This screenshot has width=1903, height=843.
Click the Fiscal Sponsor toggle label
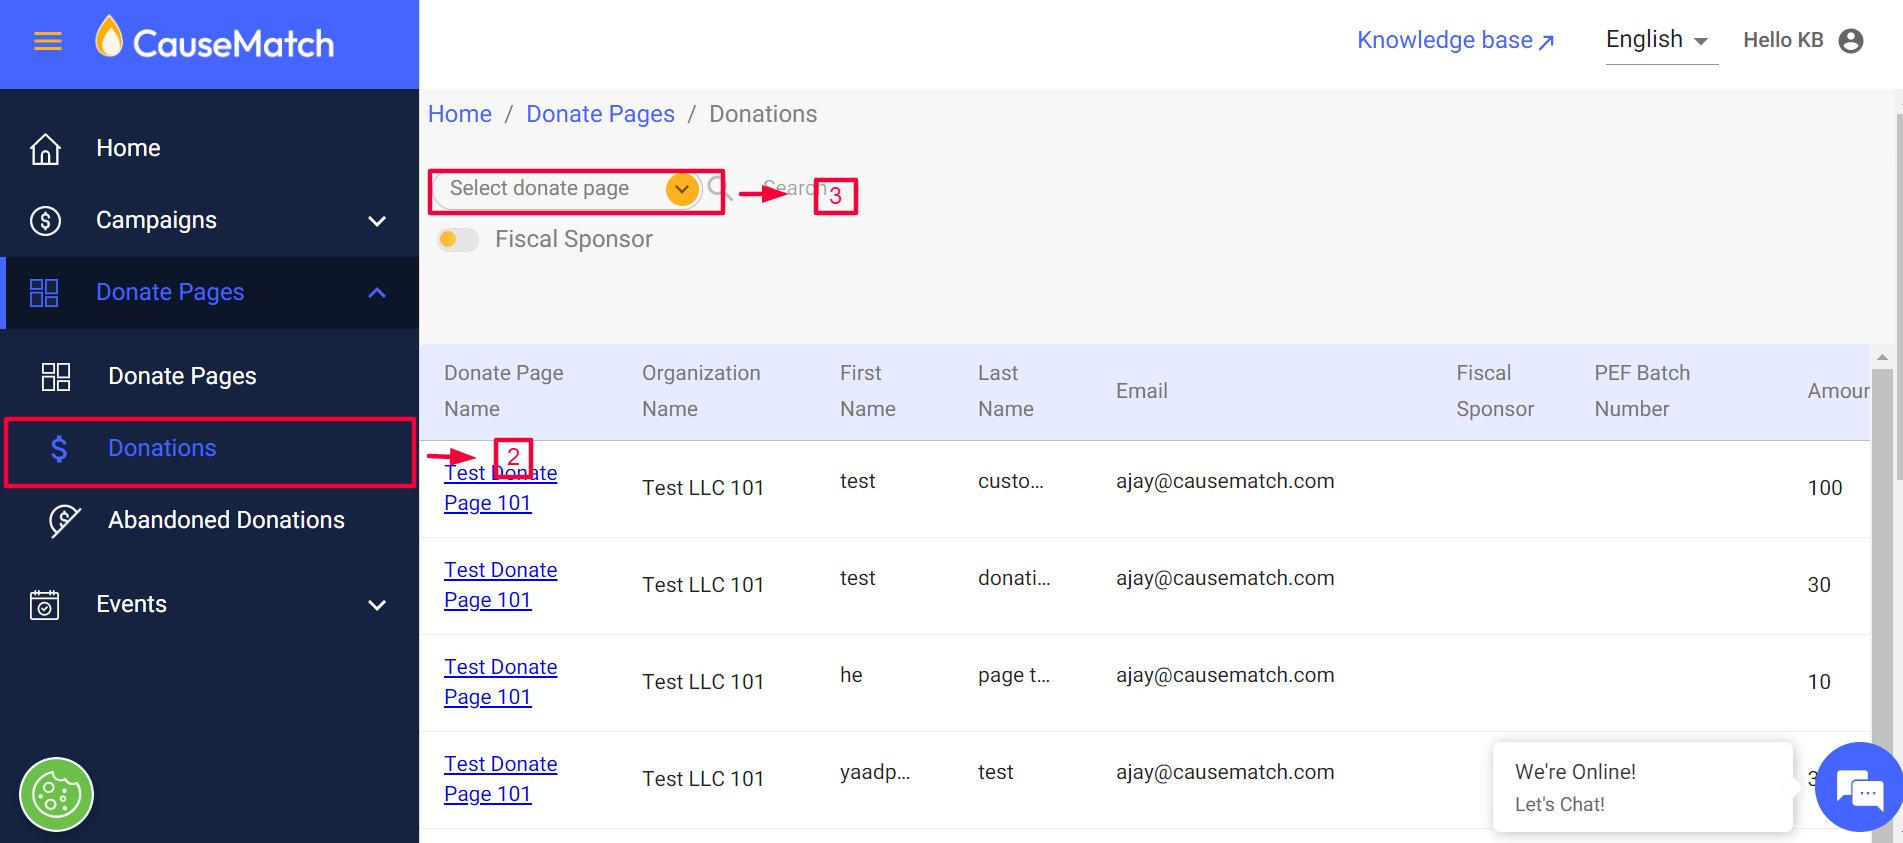[574, 239]
